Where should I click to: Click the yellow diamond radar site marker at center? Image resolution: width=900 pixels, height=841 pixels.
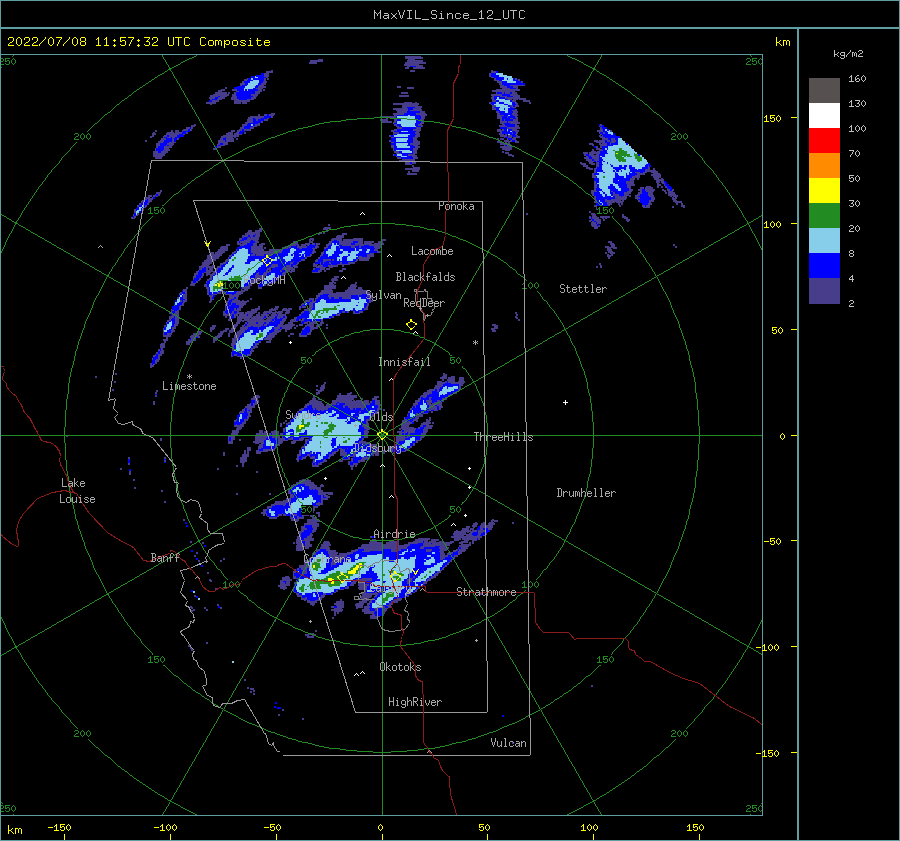click(382, 435)
